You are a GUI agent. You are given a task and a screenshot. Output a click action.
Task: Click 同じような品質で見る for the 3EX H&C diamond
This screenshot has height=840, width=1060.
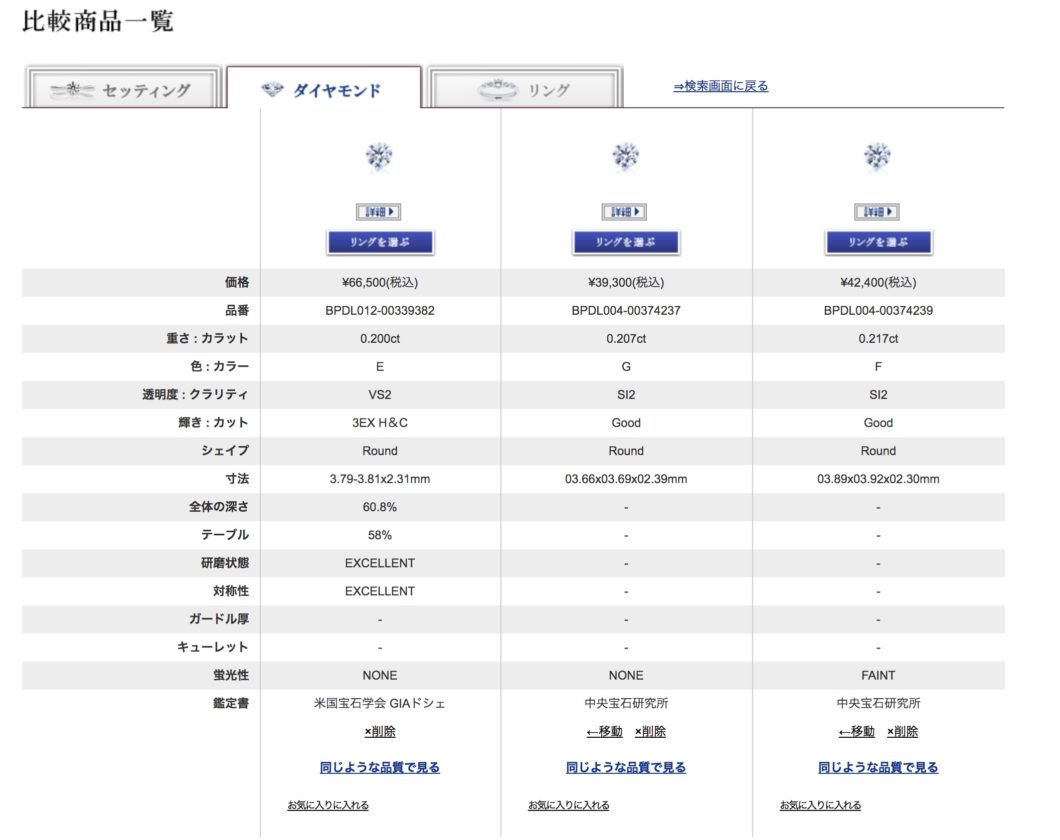tap(380, 768)
